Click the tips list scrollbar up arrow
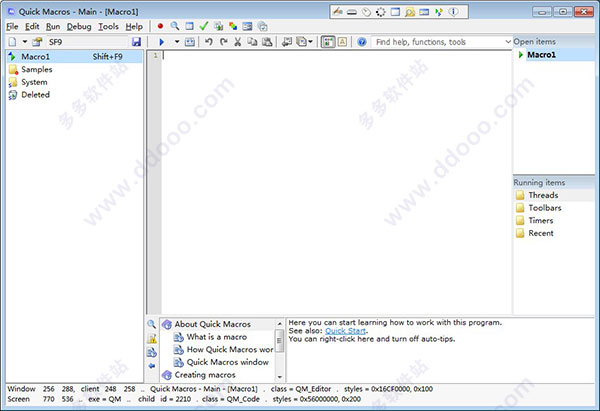Screen dimensions: 600x411 coord(280,324)
